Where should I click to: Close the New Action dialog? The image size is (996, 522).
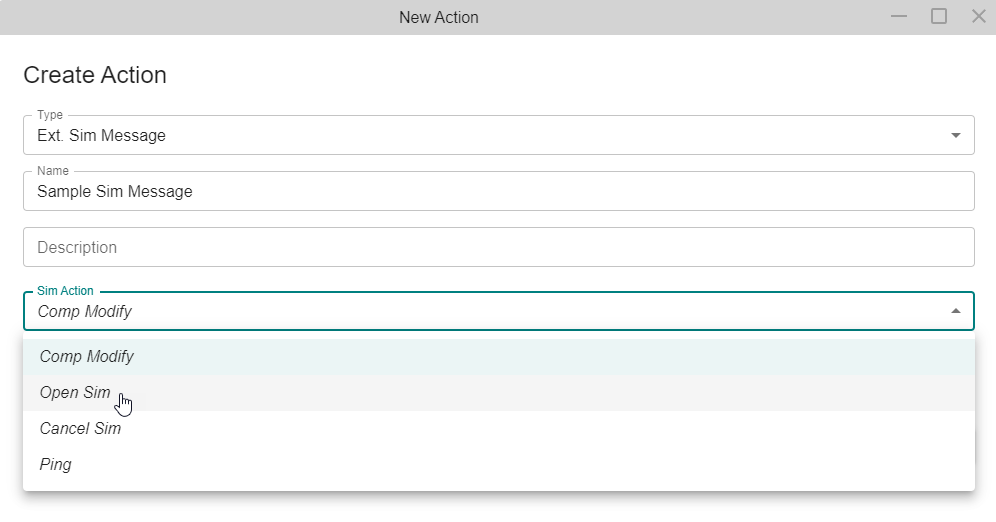(978, 17)
